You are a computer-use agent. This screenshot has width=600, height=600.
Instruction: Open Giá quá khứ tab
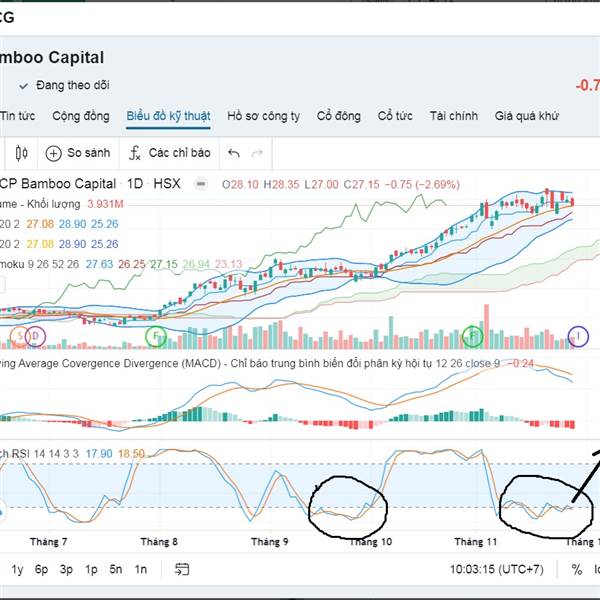[527, 116]
